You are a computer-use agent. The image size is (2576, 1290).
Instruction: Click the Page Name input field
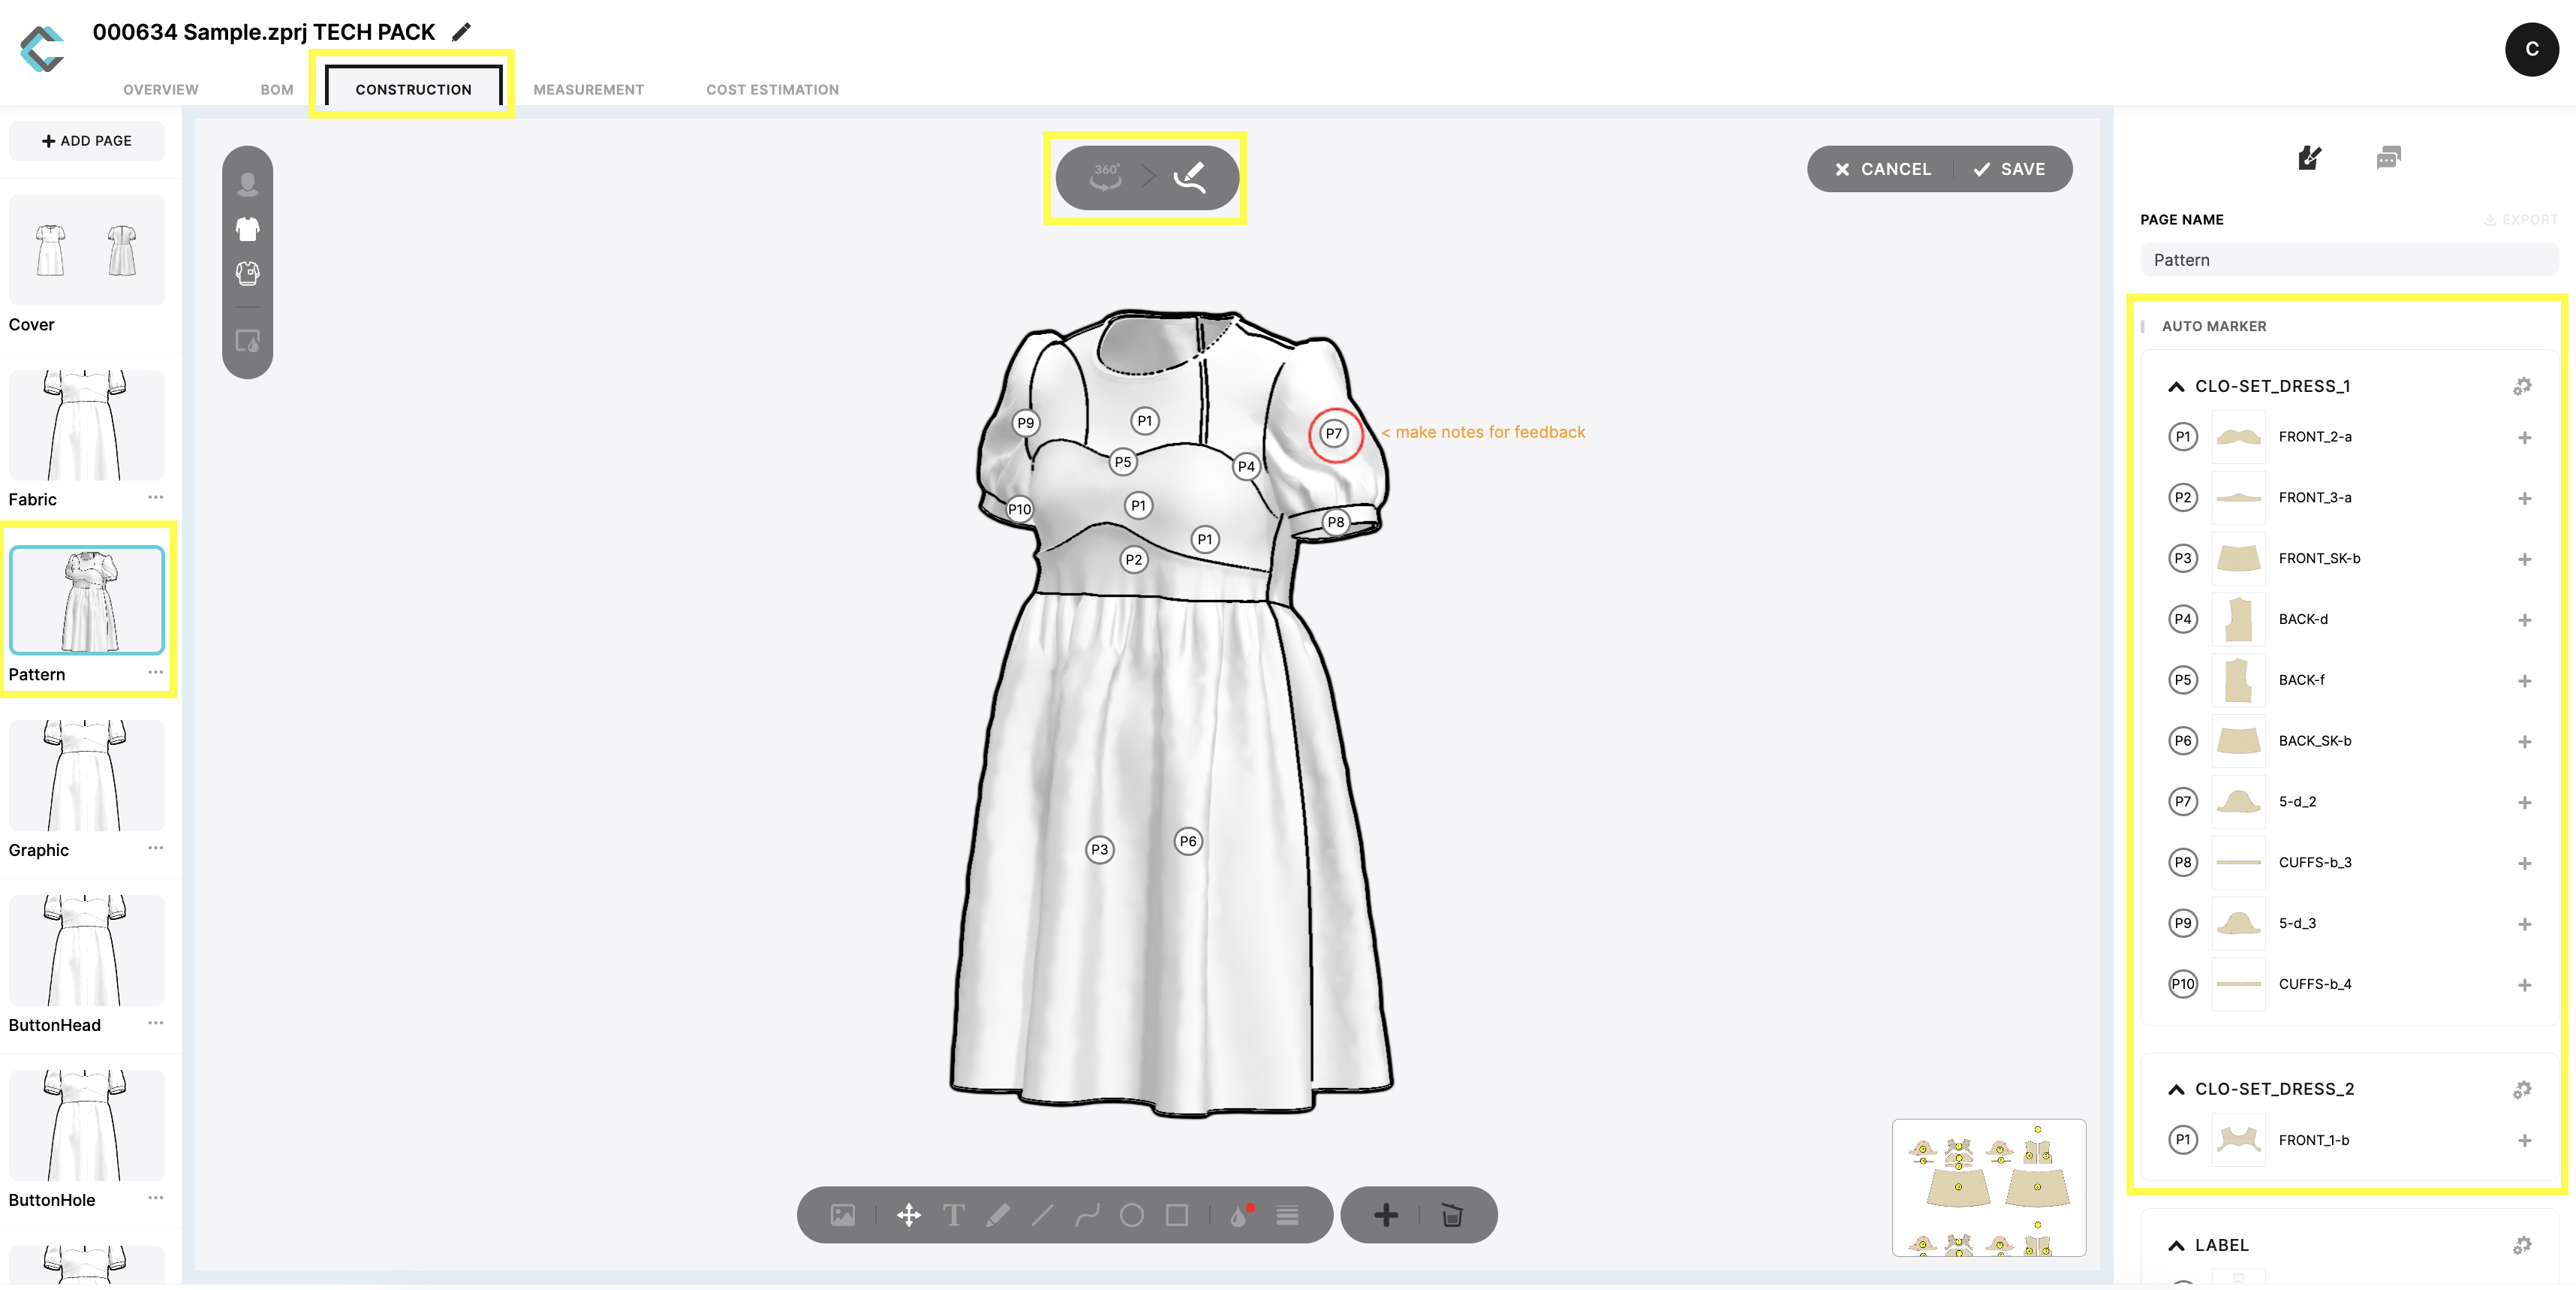click(2348, 260)
